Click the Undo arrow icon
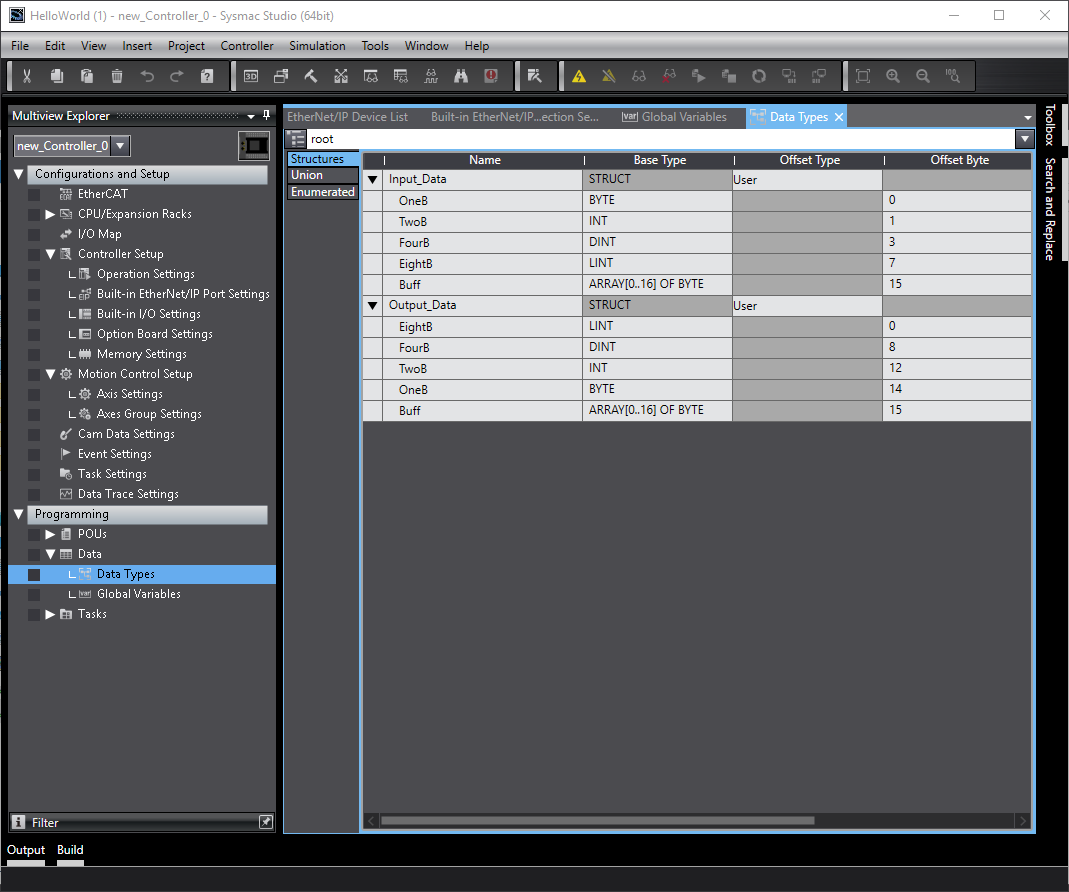 point(147,76)
